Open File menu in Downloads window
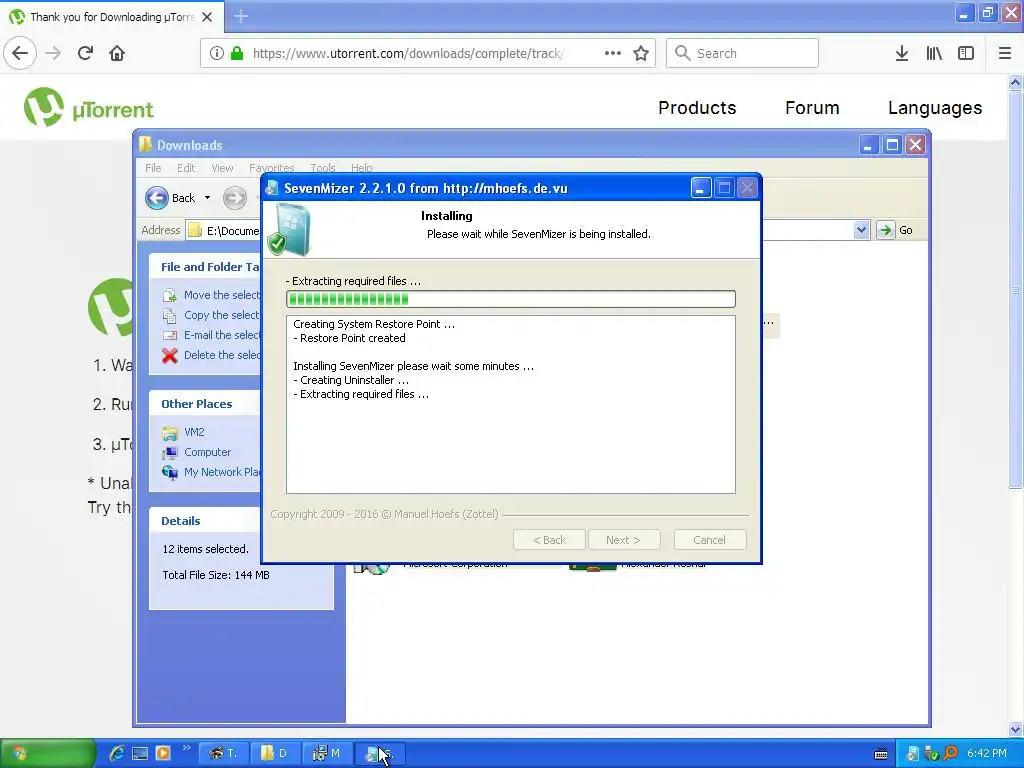Viewport: 1024px width, 768px height. [153, 168]
